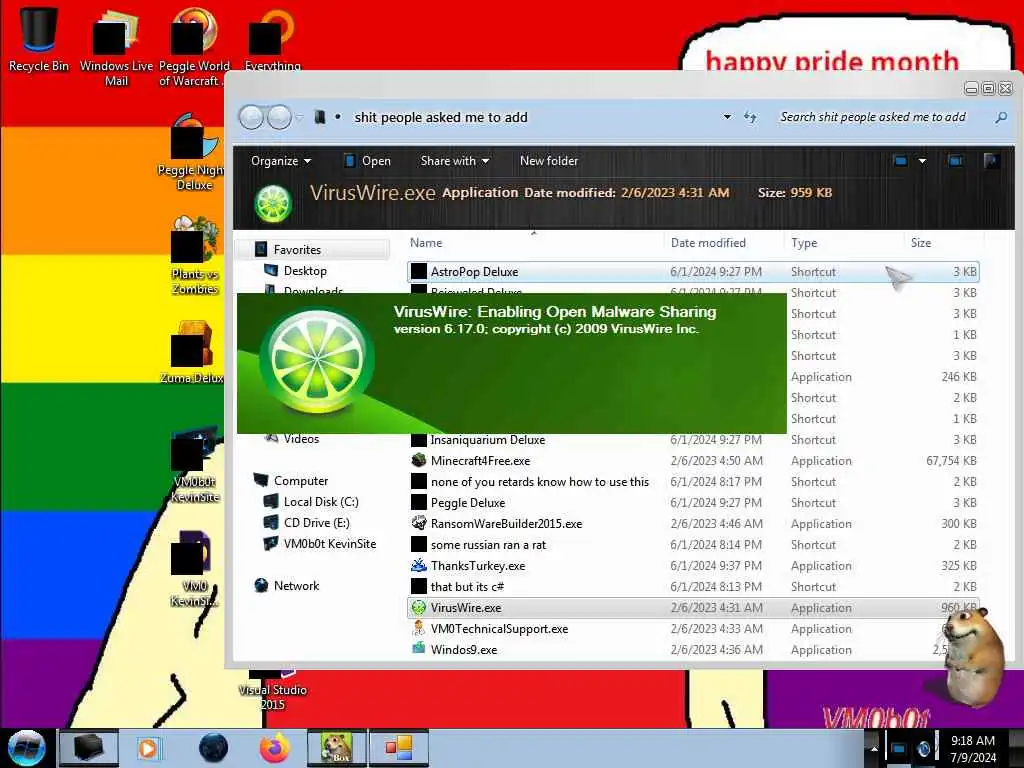Open Videos library in navigation pane
The width and height of the screenshot is (1024, 768).
[x=301, y=439]
